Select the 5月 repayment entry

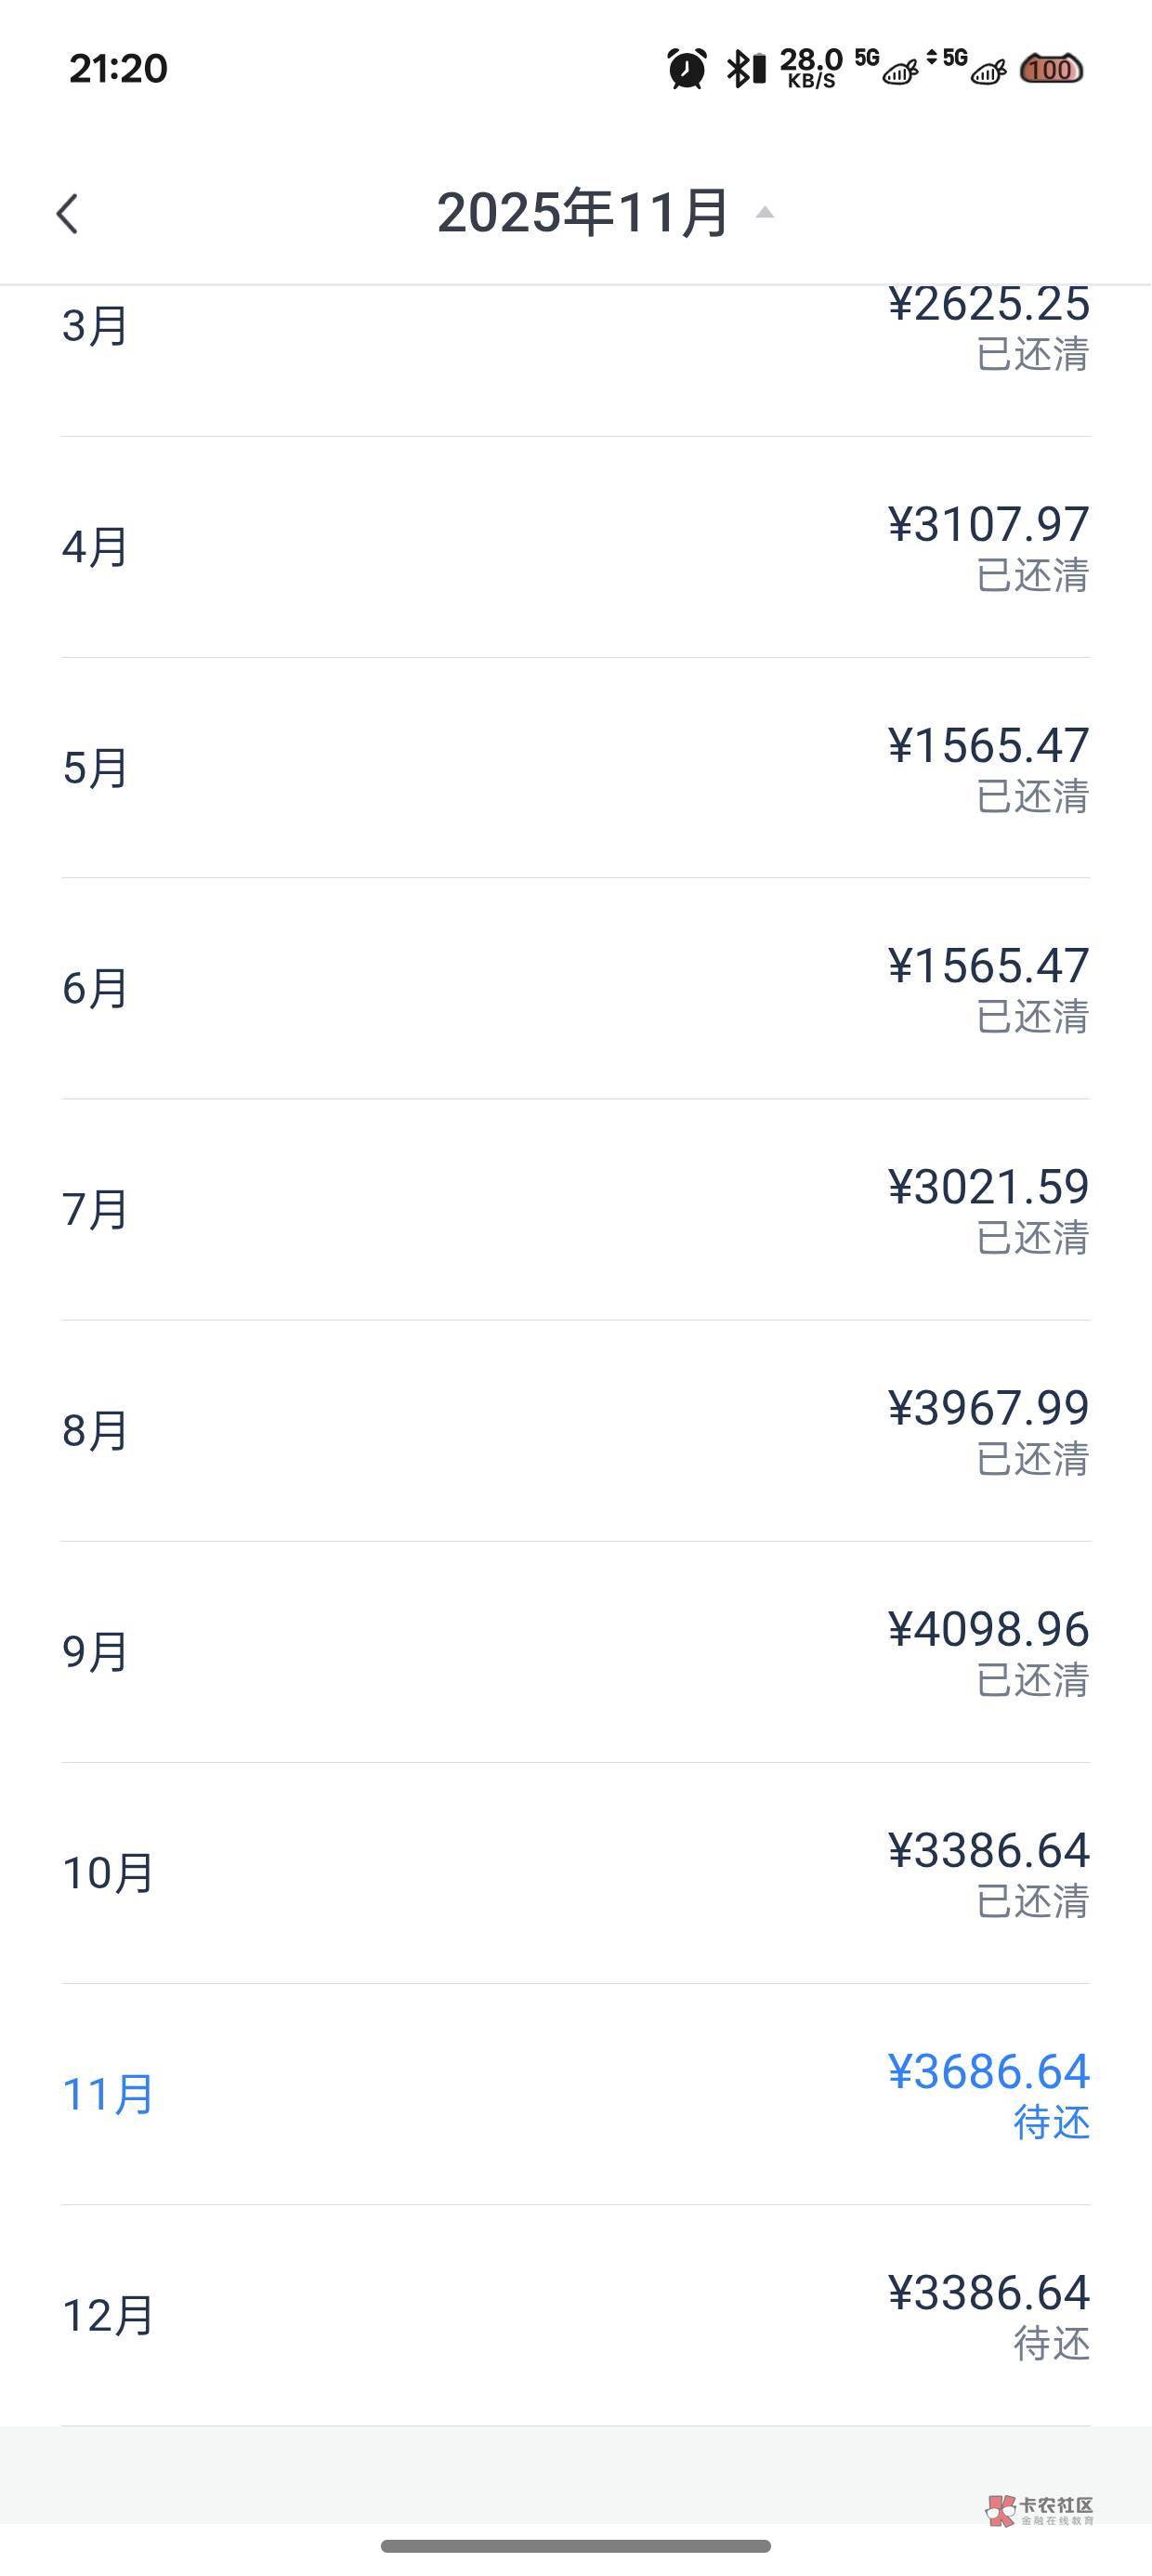click(x=575, y=768)
